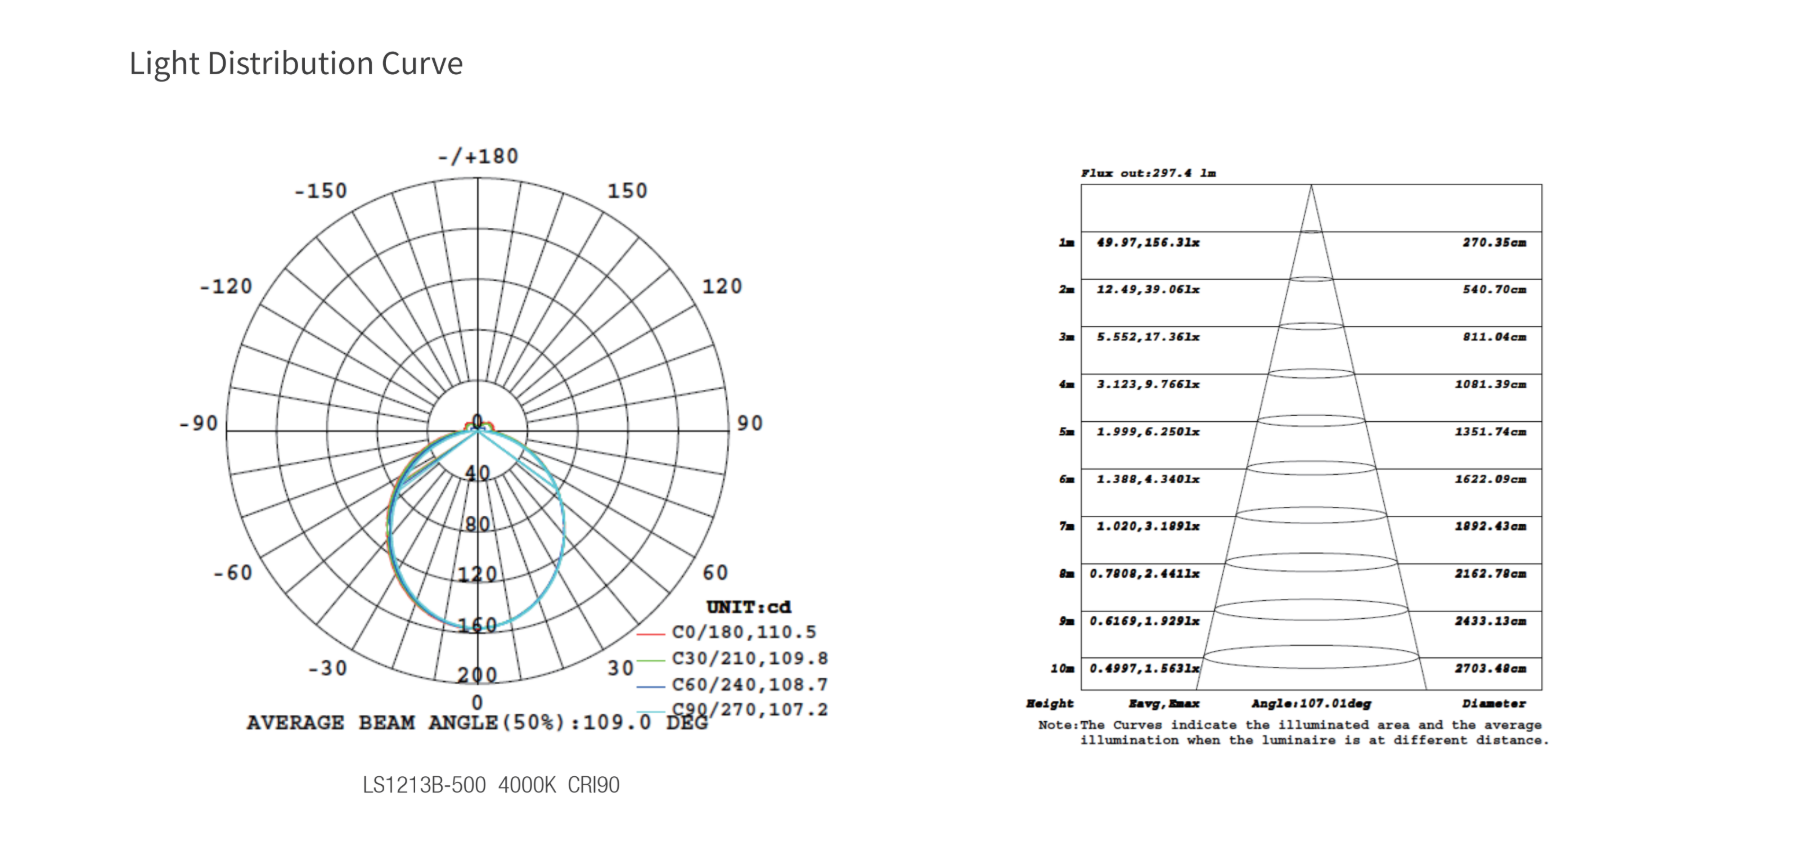Click the diameter value '811.04cm'
This screenshot has height=860, width=1800.
(x=1494, y=337)
